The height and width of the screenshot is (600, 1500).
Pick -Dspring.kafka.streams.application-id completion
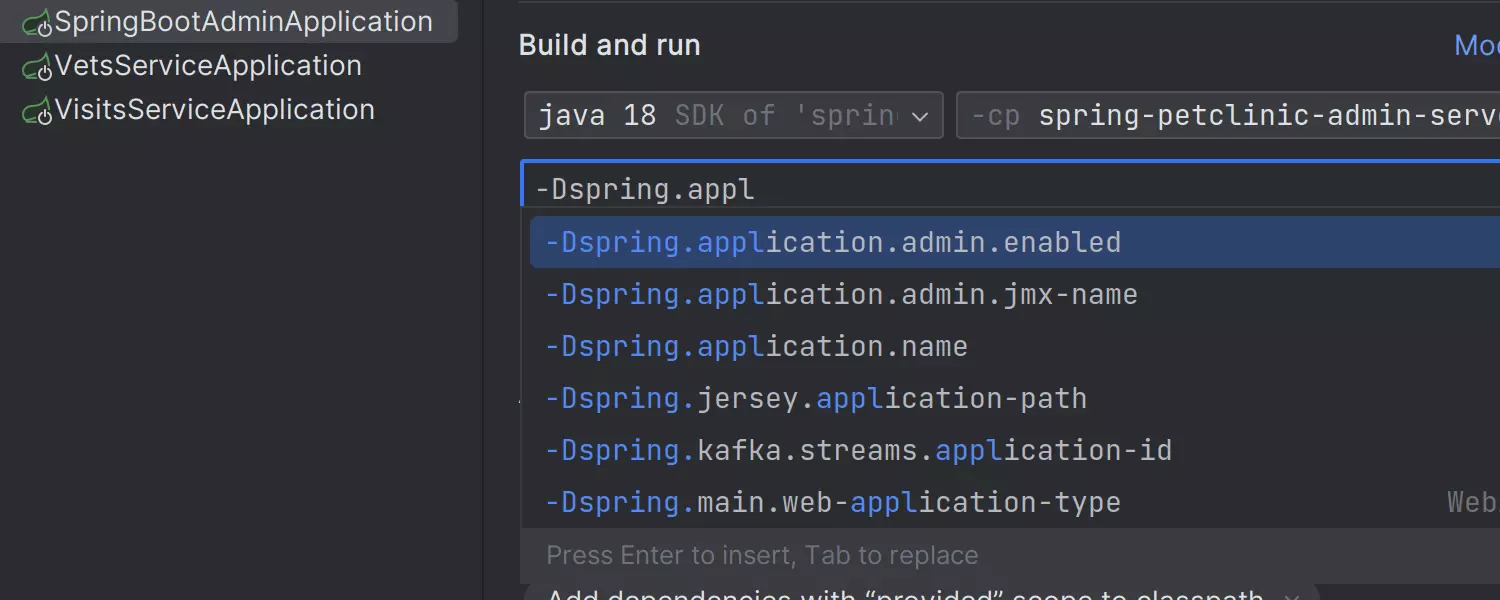click(858, 451)
